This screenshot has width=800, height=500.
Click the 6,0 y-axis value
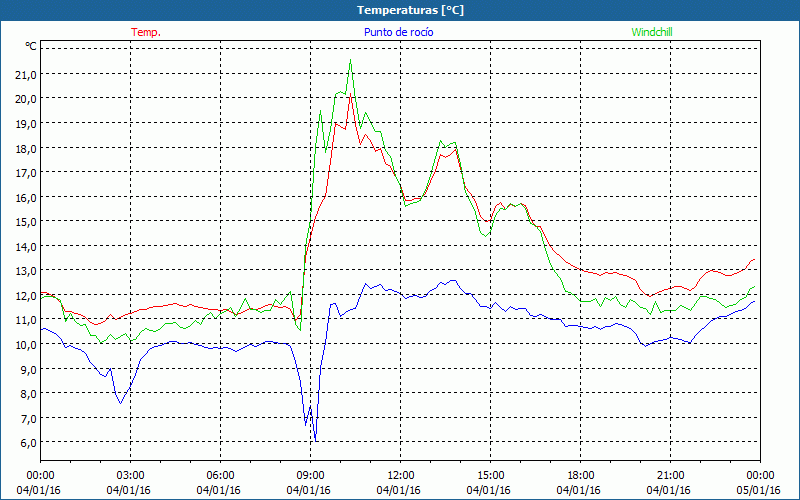[x=29, y=443]
